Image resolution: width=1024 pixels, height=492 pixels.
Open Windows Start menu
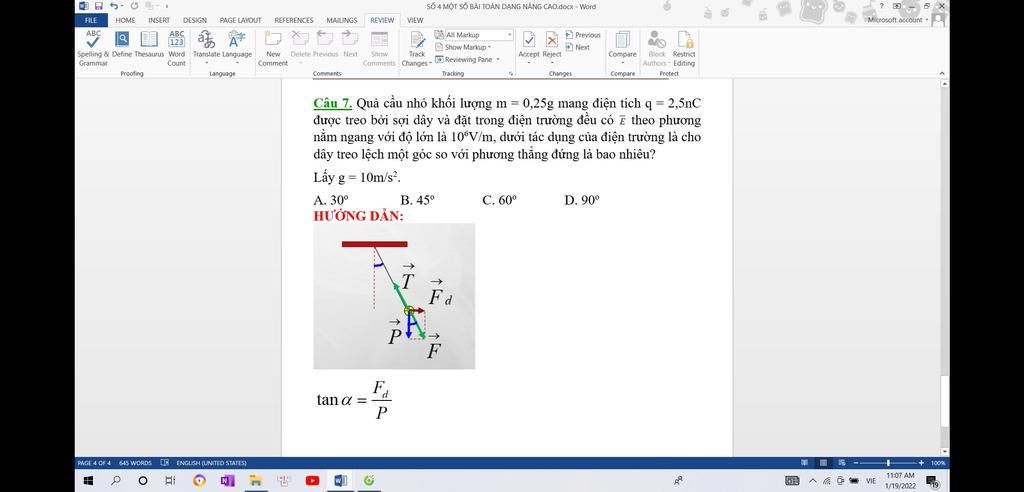click(89, 481)
